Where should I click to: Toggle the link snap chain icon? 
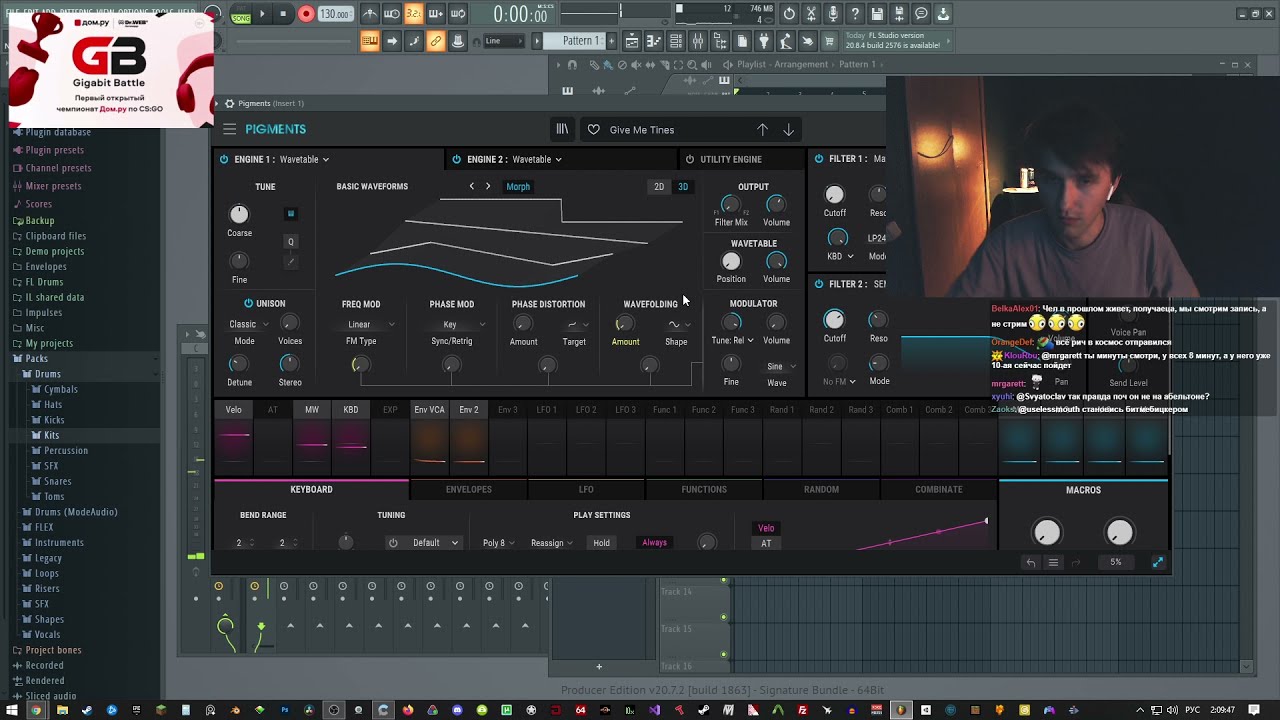click(436, 41)
